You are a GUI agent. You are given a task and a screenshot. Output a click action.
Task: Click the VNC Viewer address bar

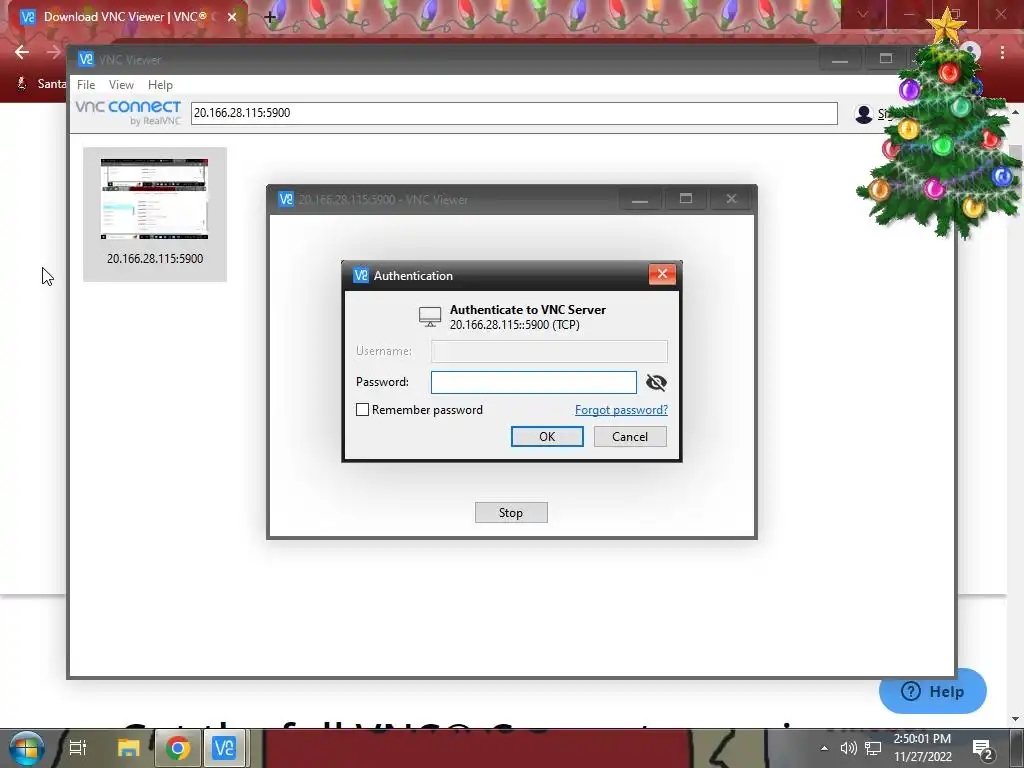pos(514,113)
